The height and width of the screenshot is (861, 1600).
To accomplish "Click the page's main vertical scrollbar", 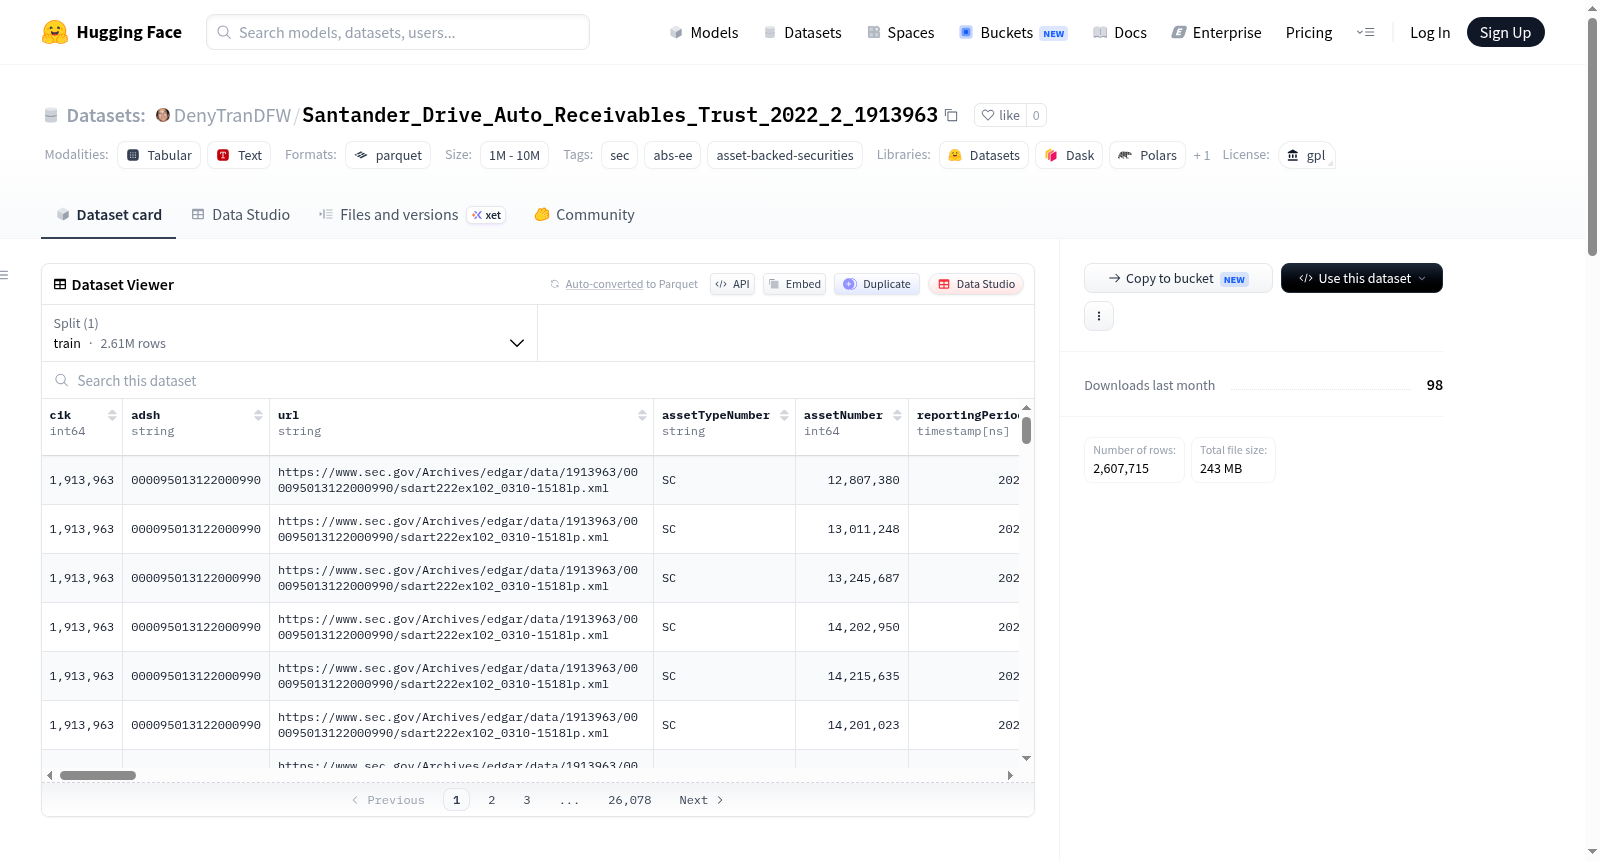I will (x=1592, y=137).
